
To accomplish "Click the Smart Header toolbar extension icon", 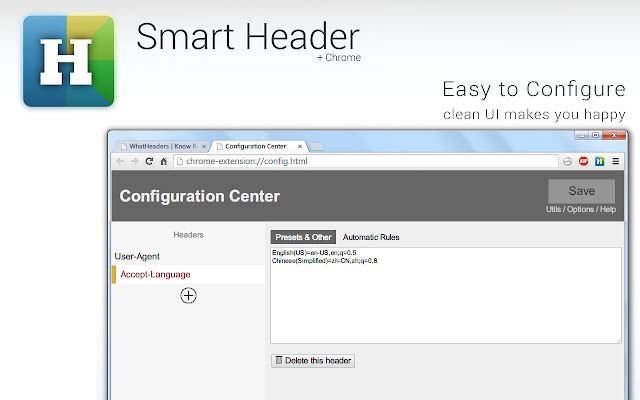I will pos(599,161).
